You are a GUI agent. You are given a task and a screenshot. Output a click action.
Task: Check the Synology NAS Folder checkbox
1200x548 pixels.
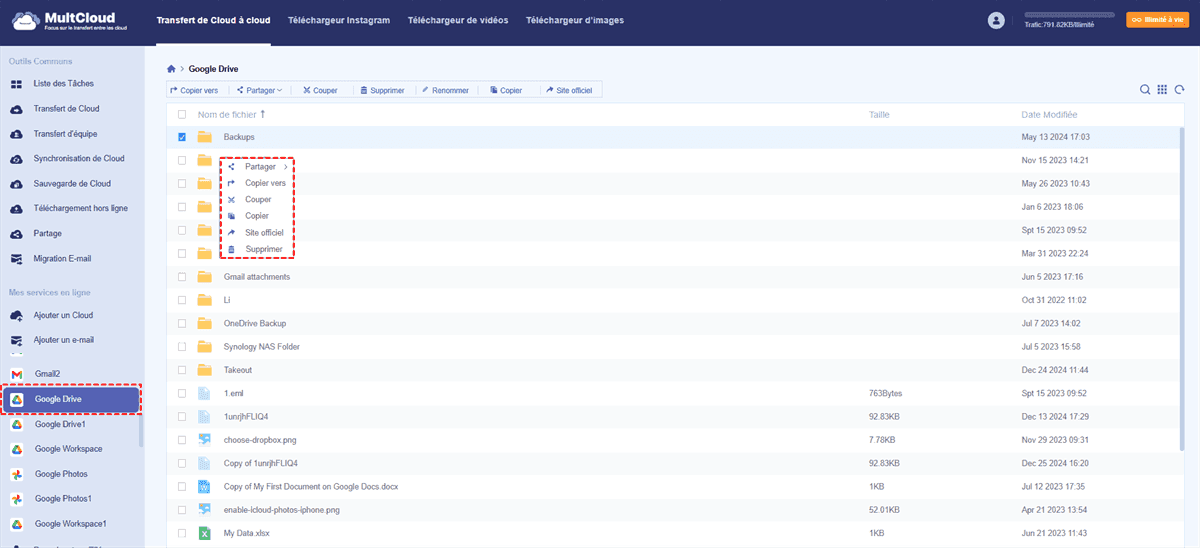[182, 347]
